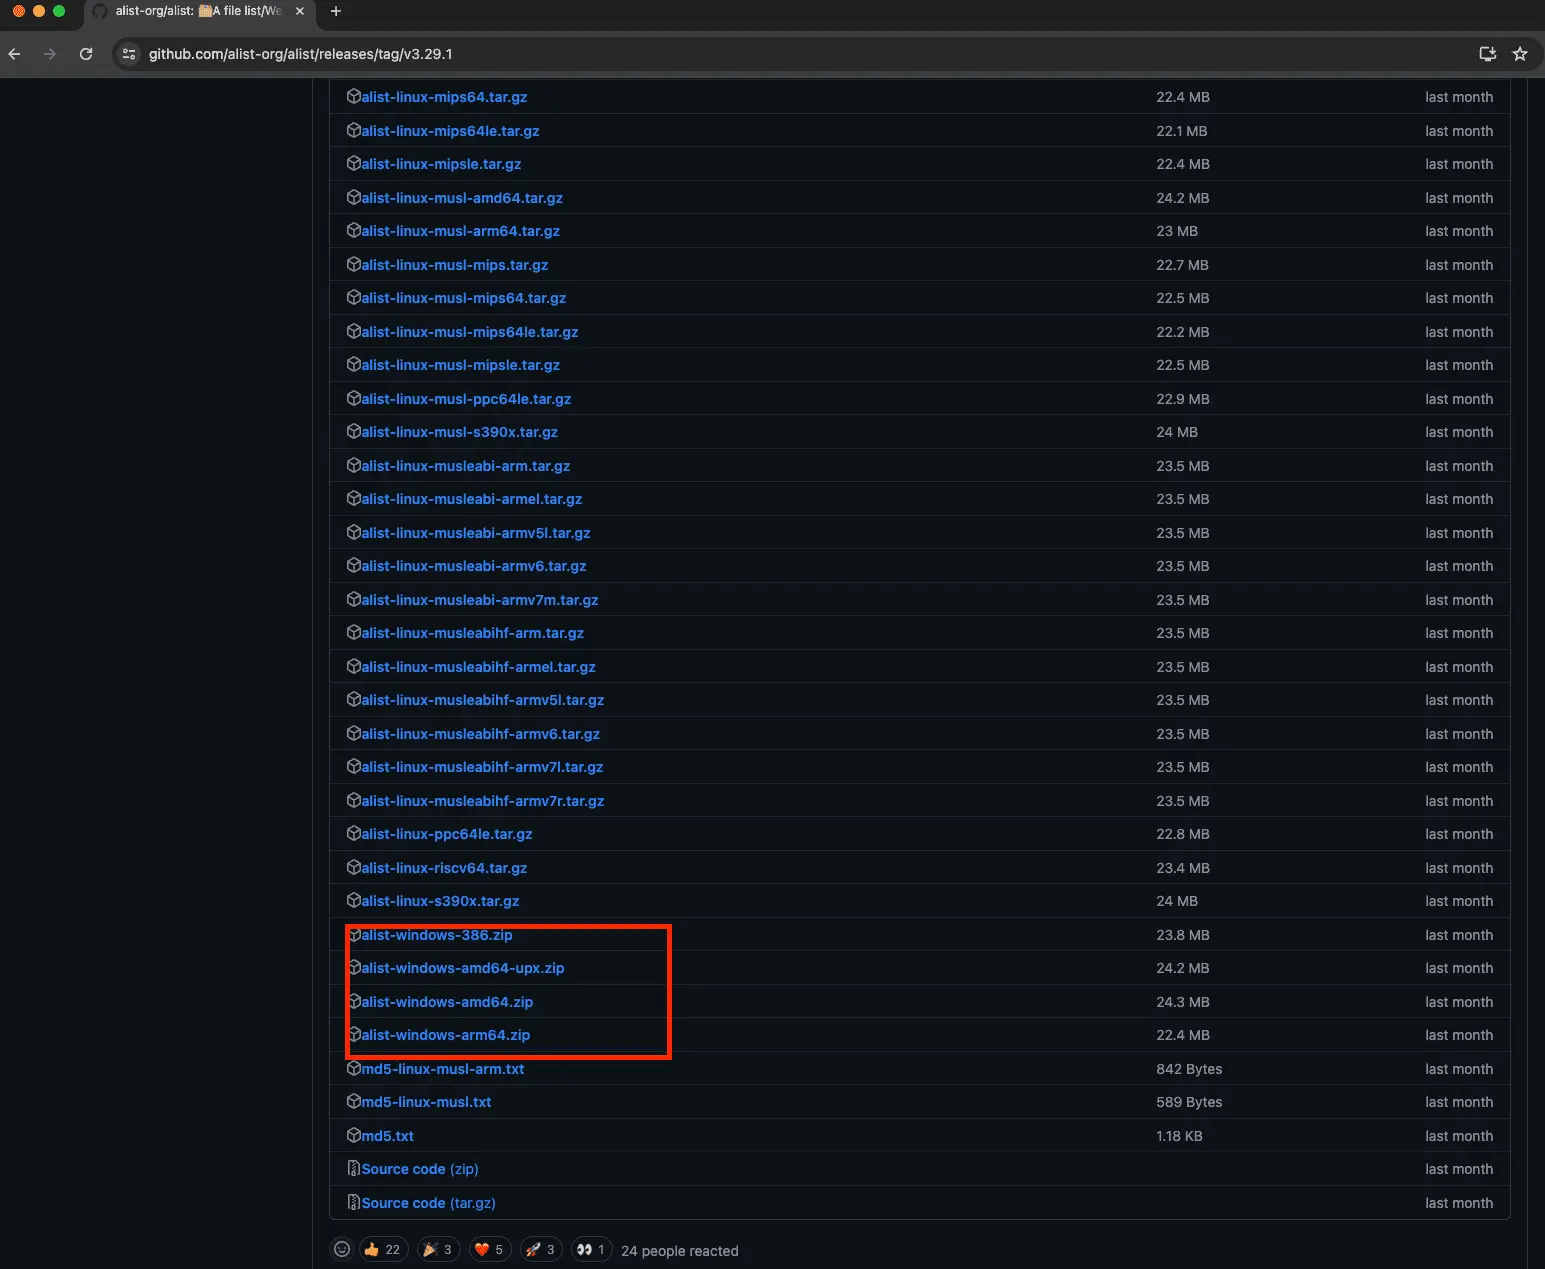Download alist-linux-mipsle.tar.gz
The width and height of the screenshot is (1545, 1269).
tap(441, 164)
